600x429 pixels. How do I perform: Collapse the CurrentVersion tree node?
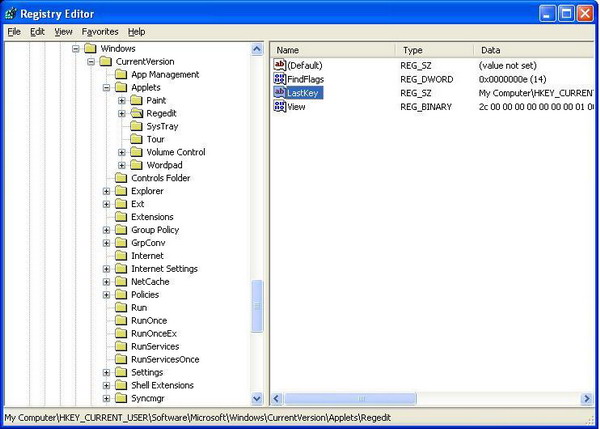click(x=91, y=62)
